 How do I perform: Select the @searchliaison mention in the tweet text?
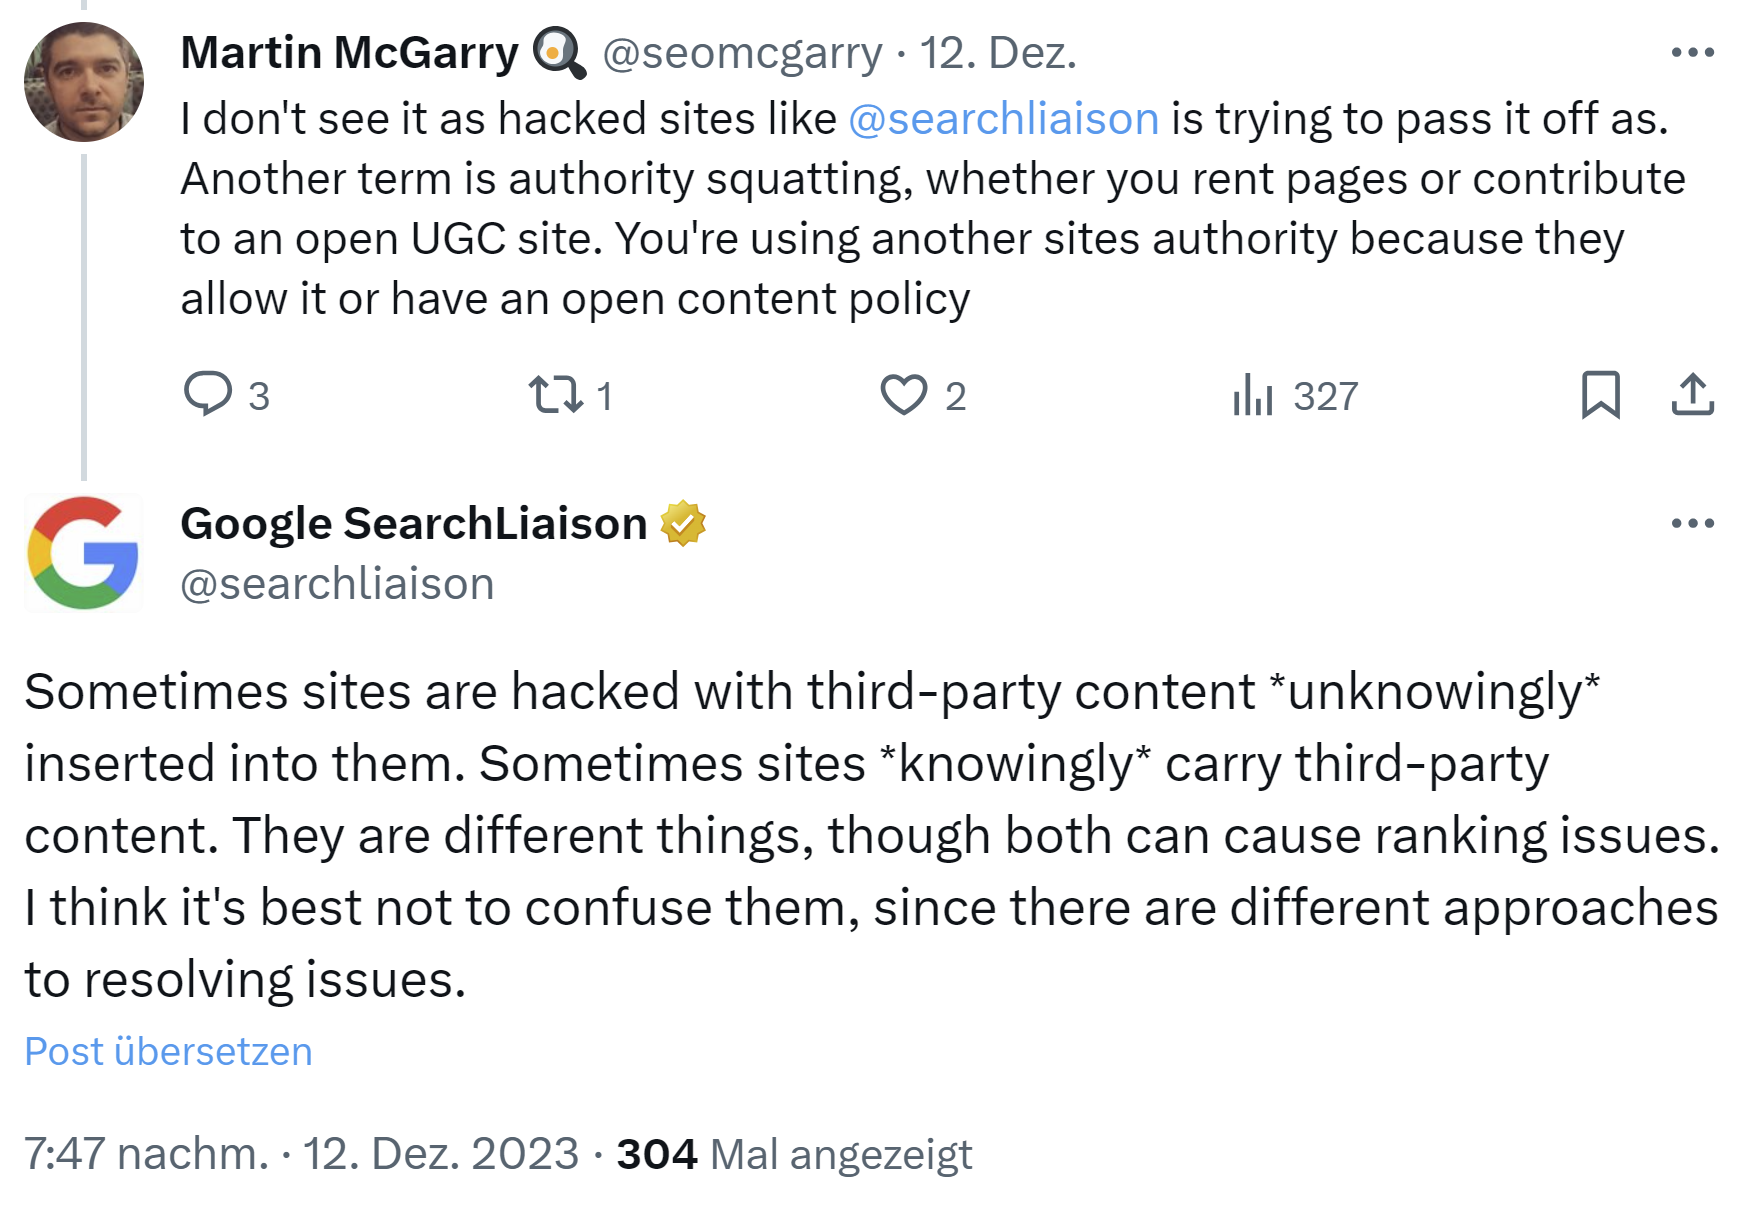(1000, 118)
